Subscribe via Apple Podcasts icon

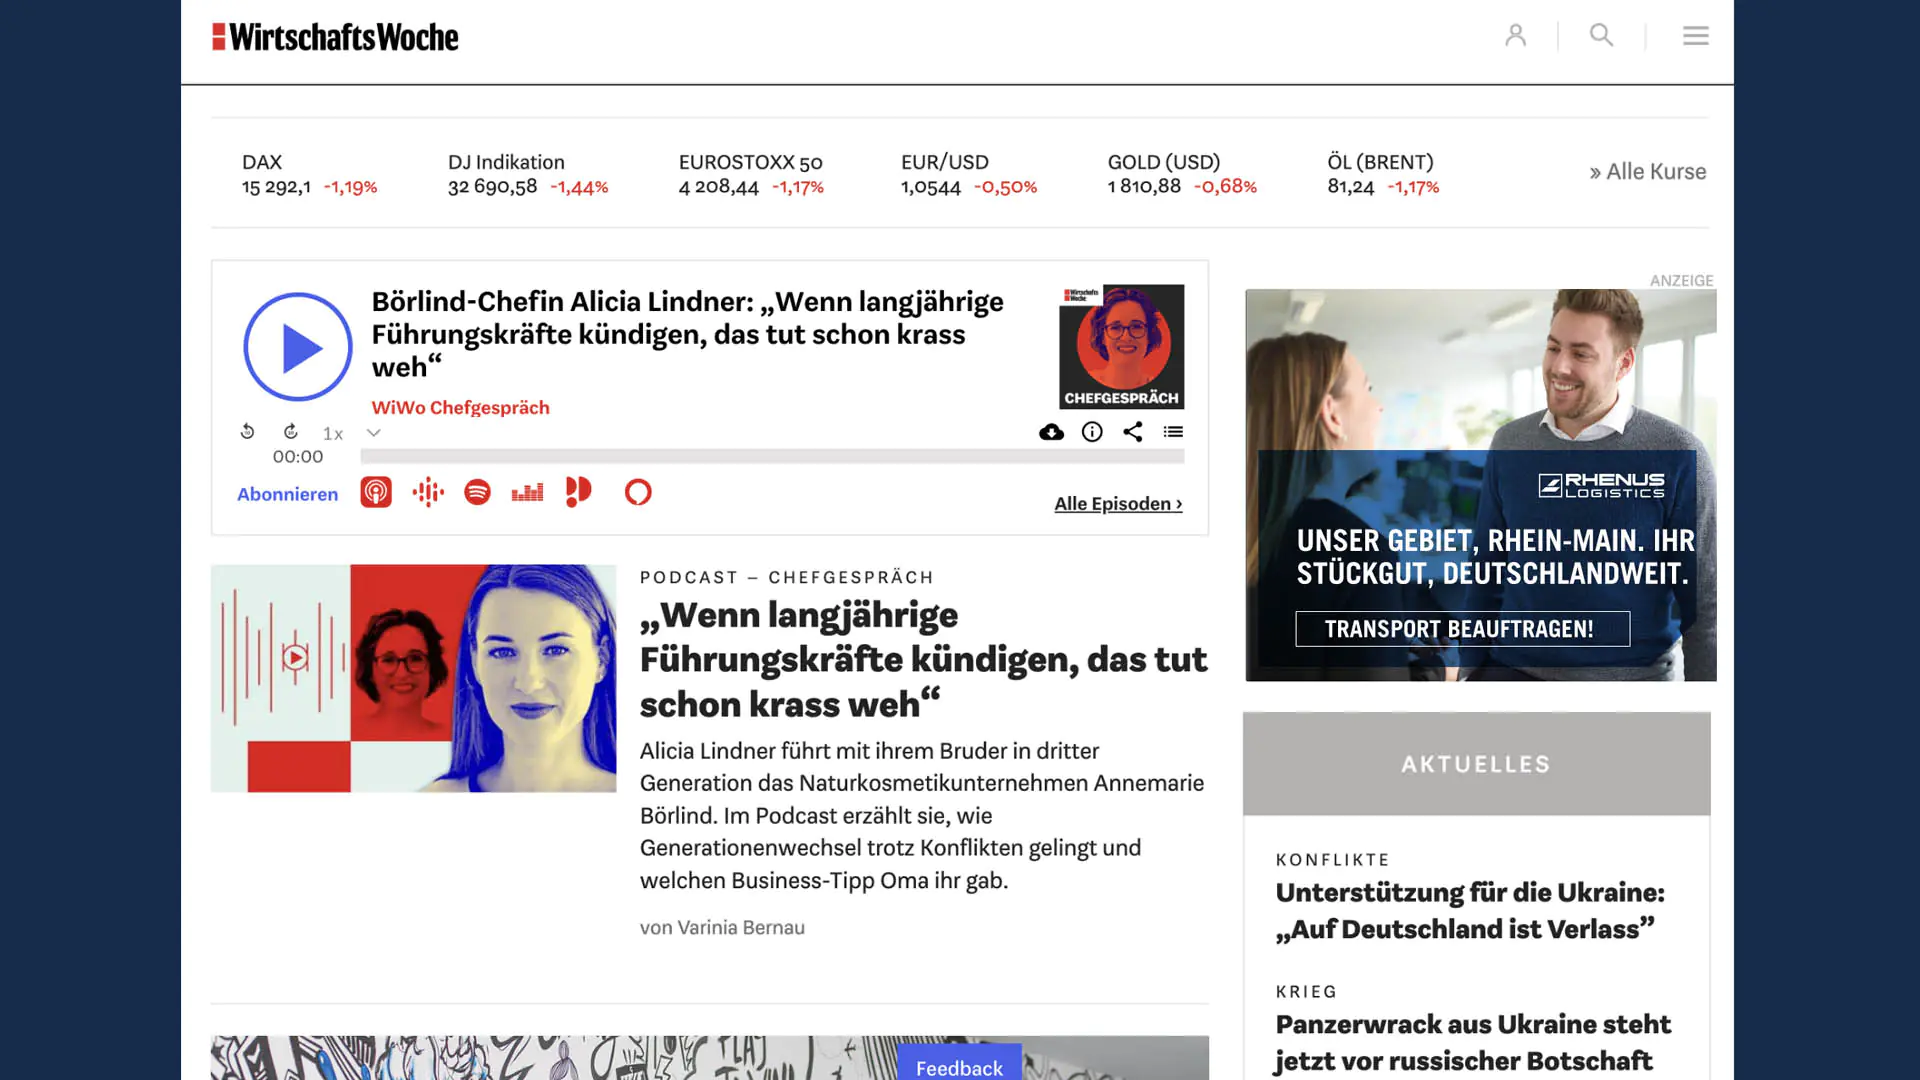(x=376, y=492)
